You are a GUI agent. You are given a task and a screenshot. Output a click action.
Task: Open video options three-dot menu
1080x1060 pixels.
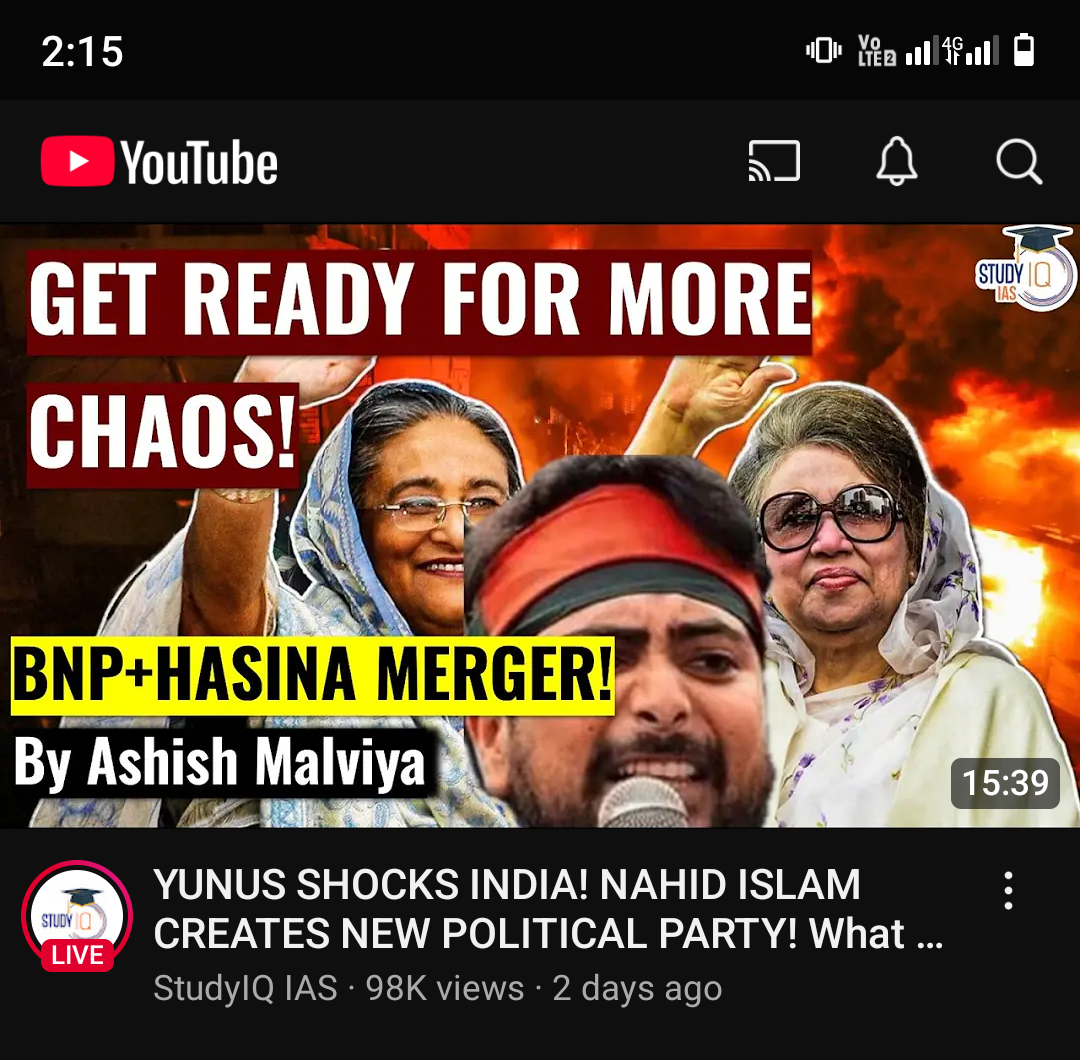click(1008, 891)
